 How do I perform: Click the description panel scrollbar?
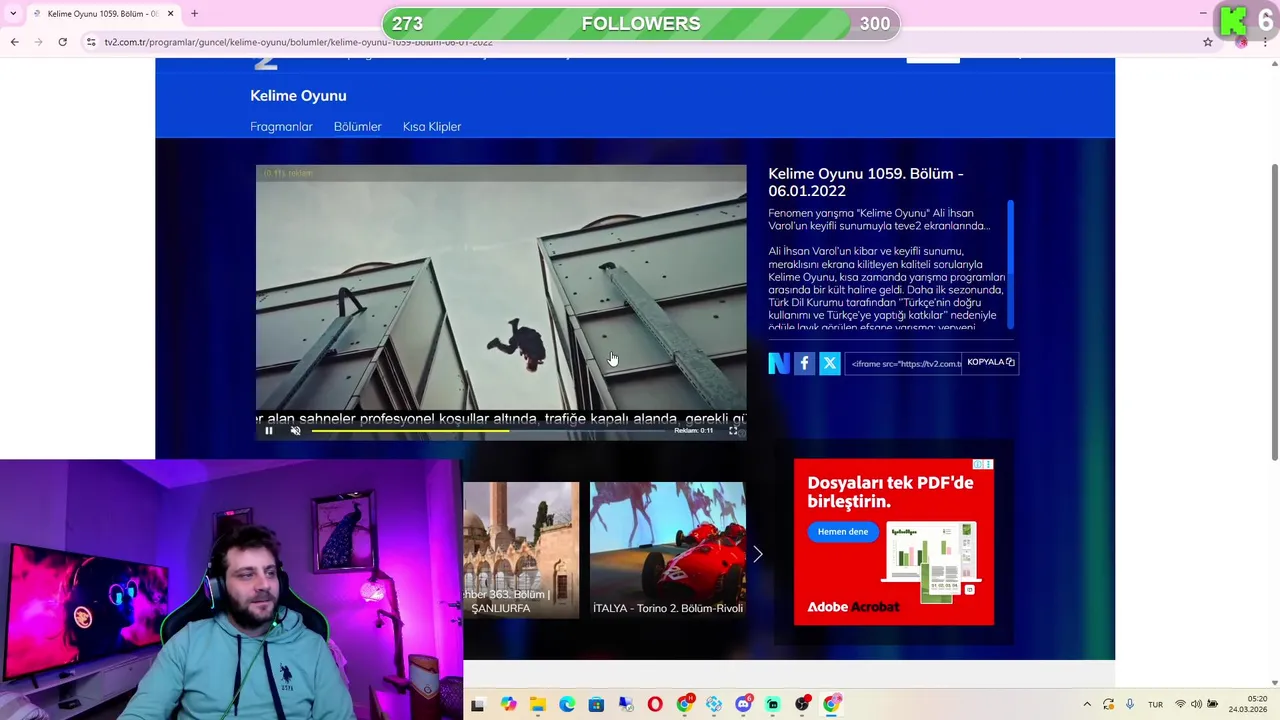tap(1010, 264)
